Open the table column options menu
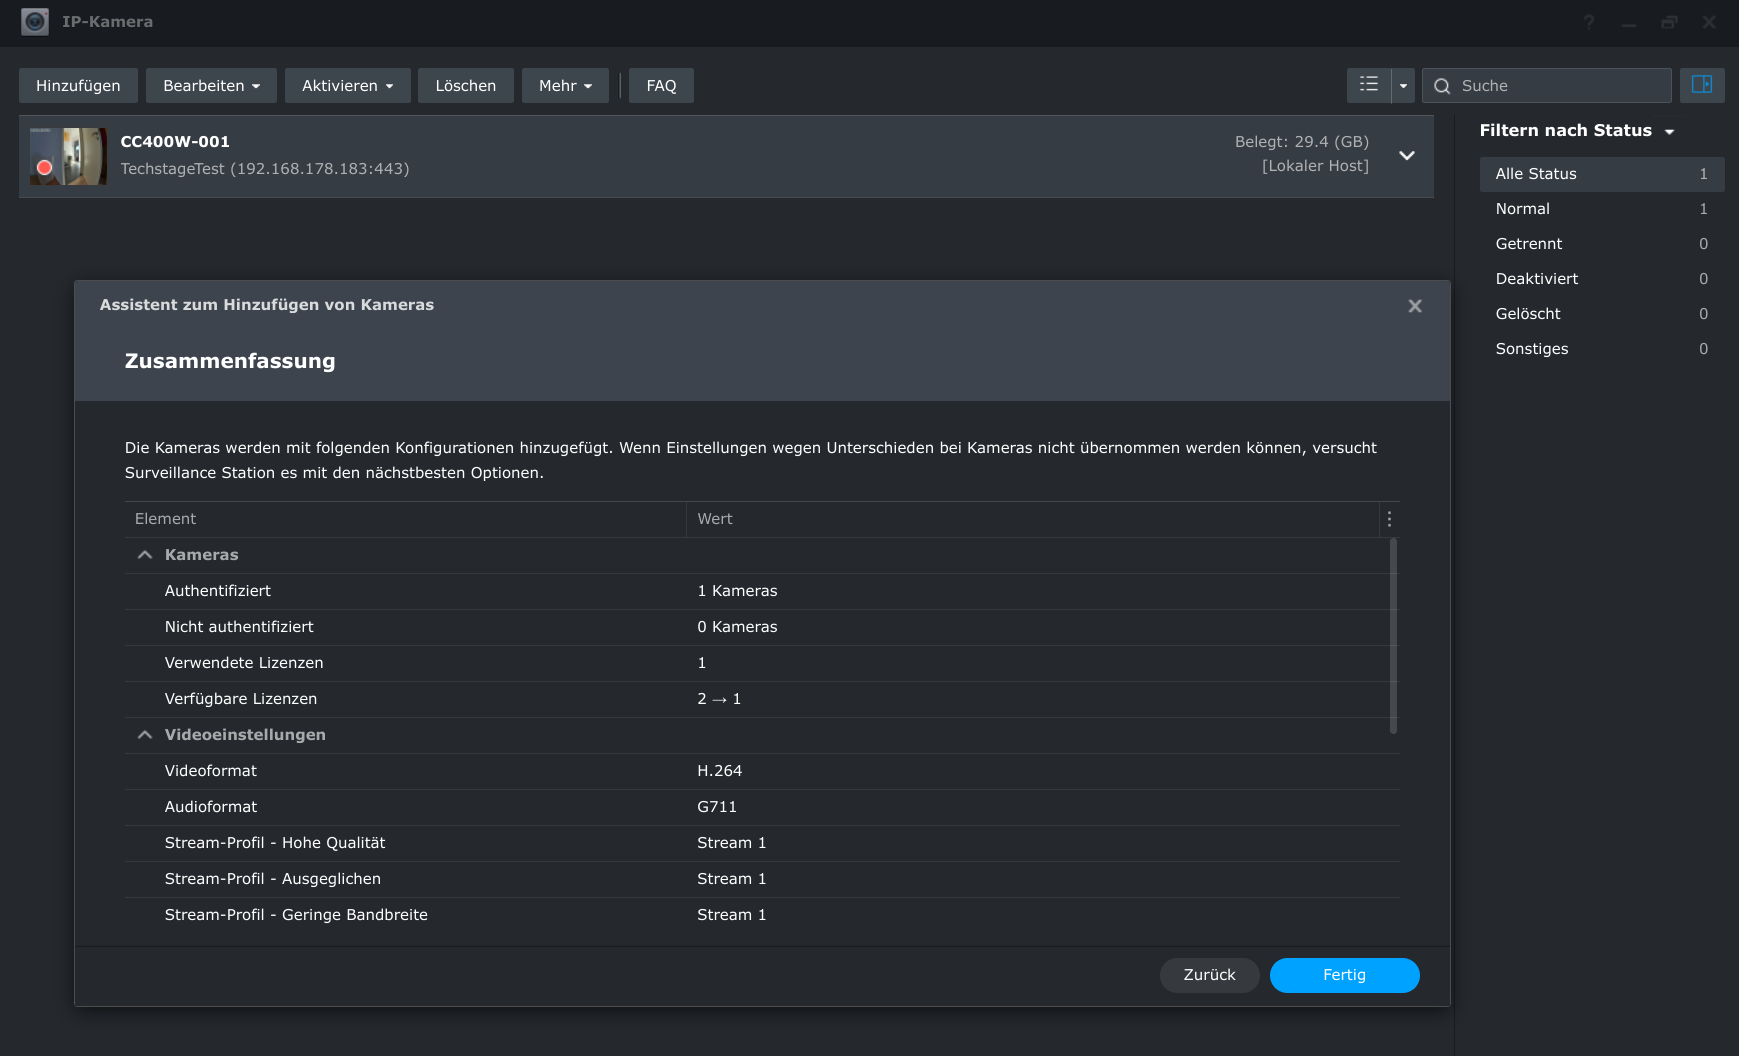 point(1389,519)
